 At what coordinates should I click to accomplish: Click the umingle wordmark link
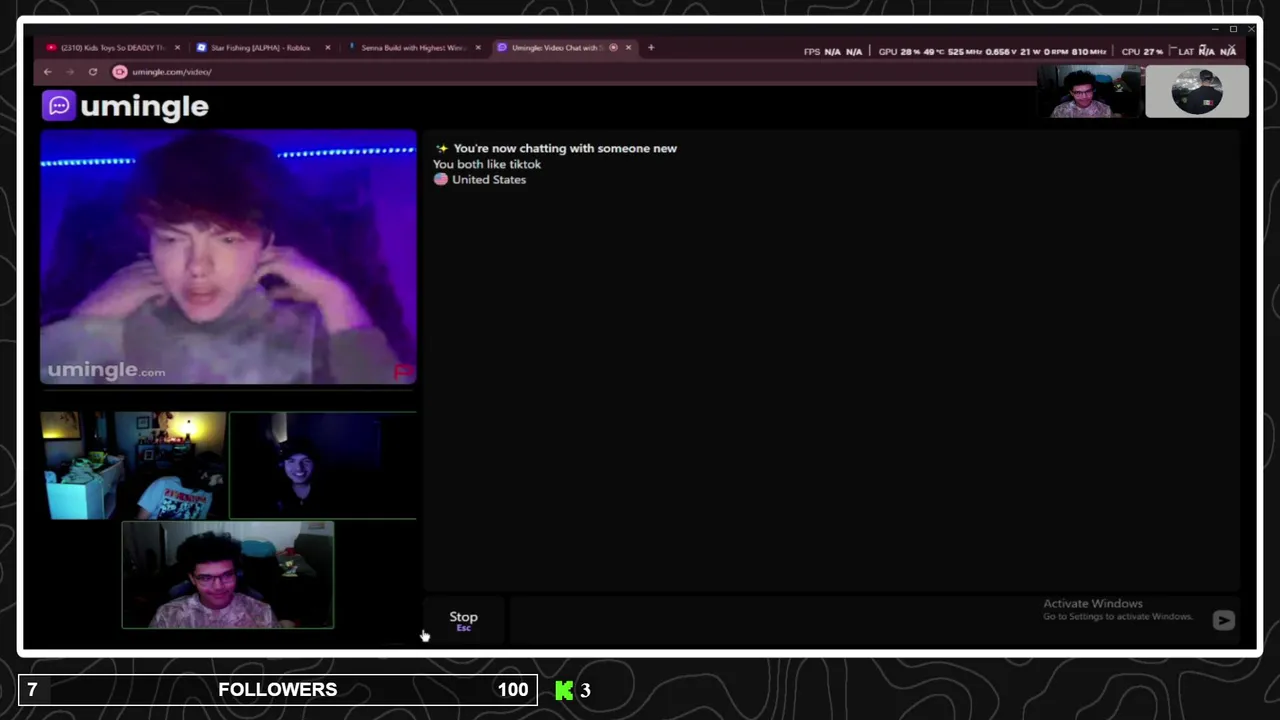click(144, 106)
